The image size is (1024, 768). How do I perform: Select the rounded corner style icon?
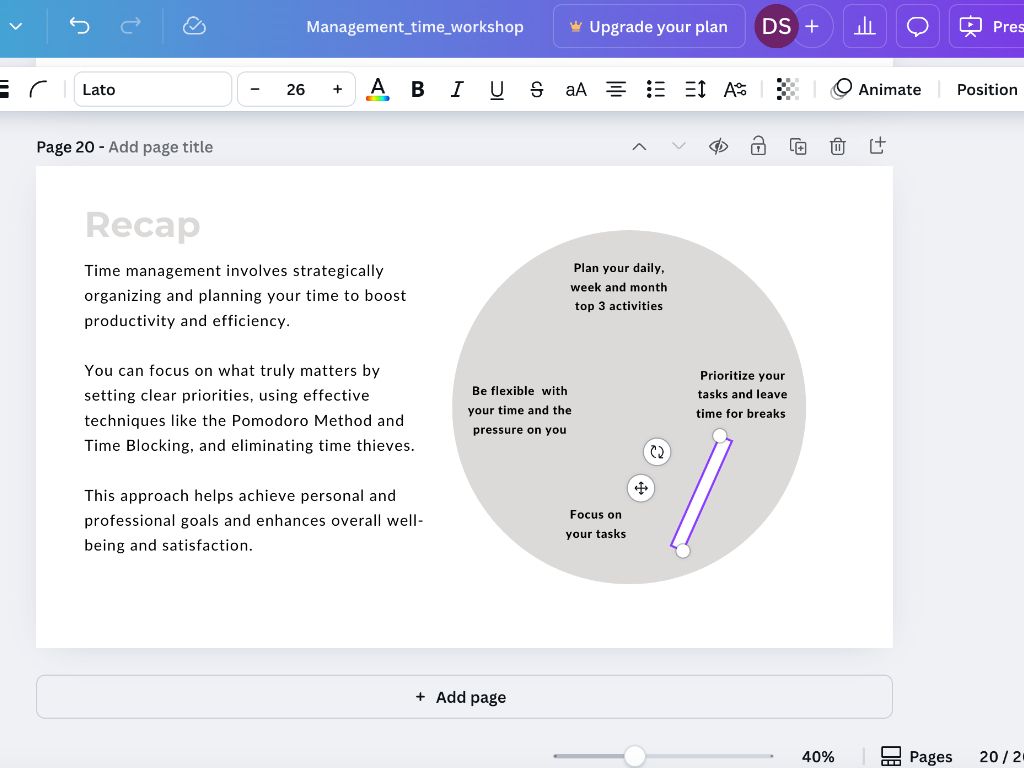pos(39,89)
